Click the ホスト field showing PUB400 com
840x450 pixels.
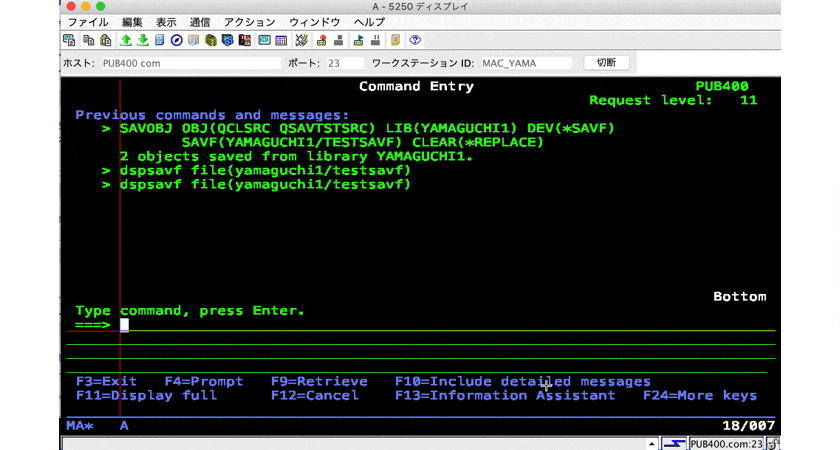point(191,63)
